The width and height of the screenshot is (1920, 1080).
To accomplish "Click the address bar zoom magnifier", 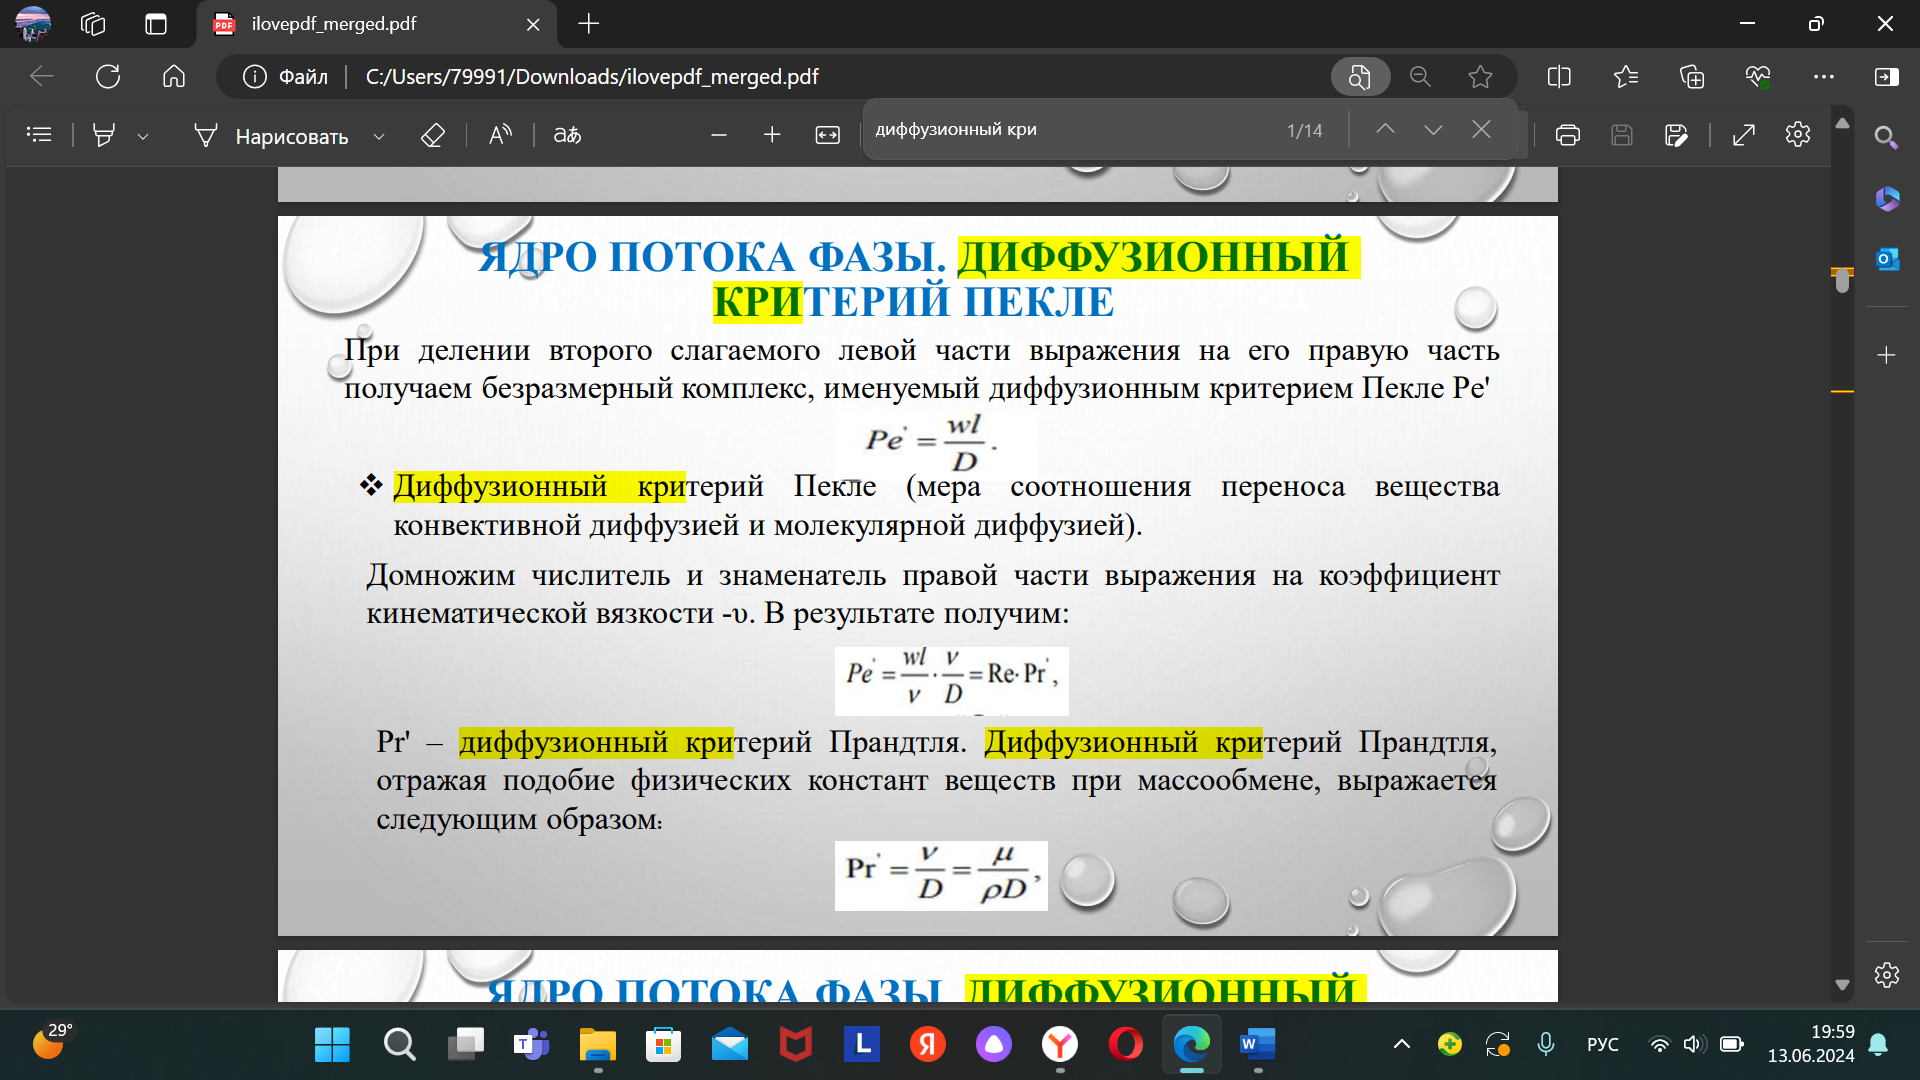I will [1420, 77].
